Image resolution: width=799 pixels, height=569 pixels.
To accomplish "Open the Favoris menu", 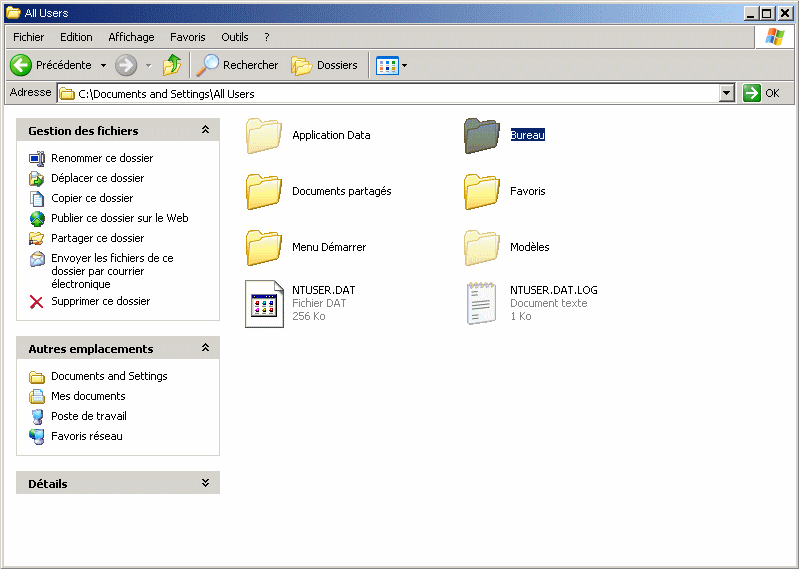I will click(188, 37).
